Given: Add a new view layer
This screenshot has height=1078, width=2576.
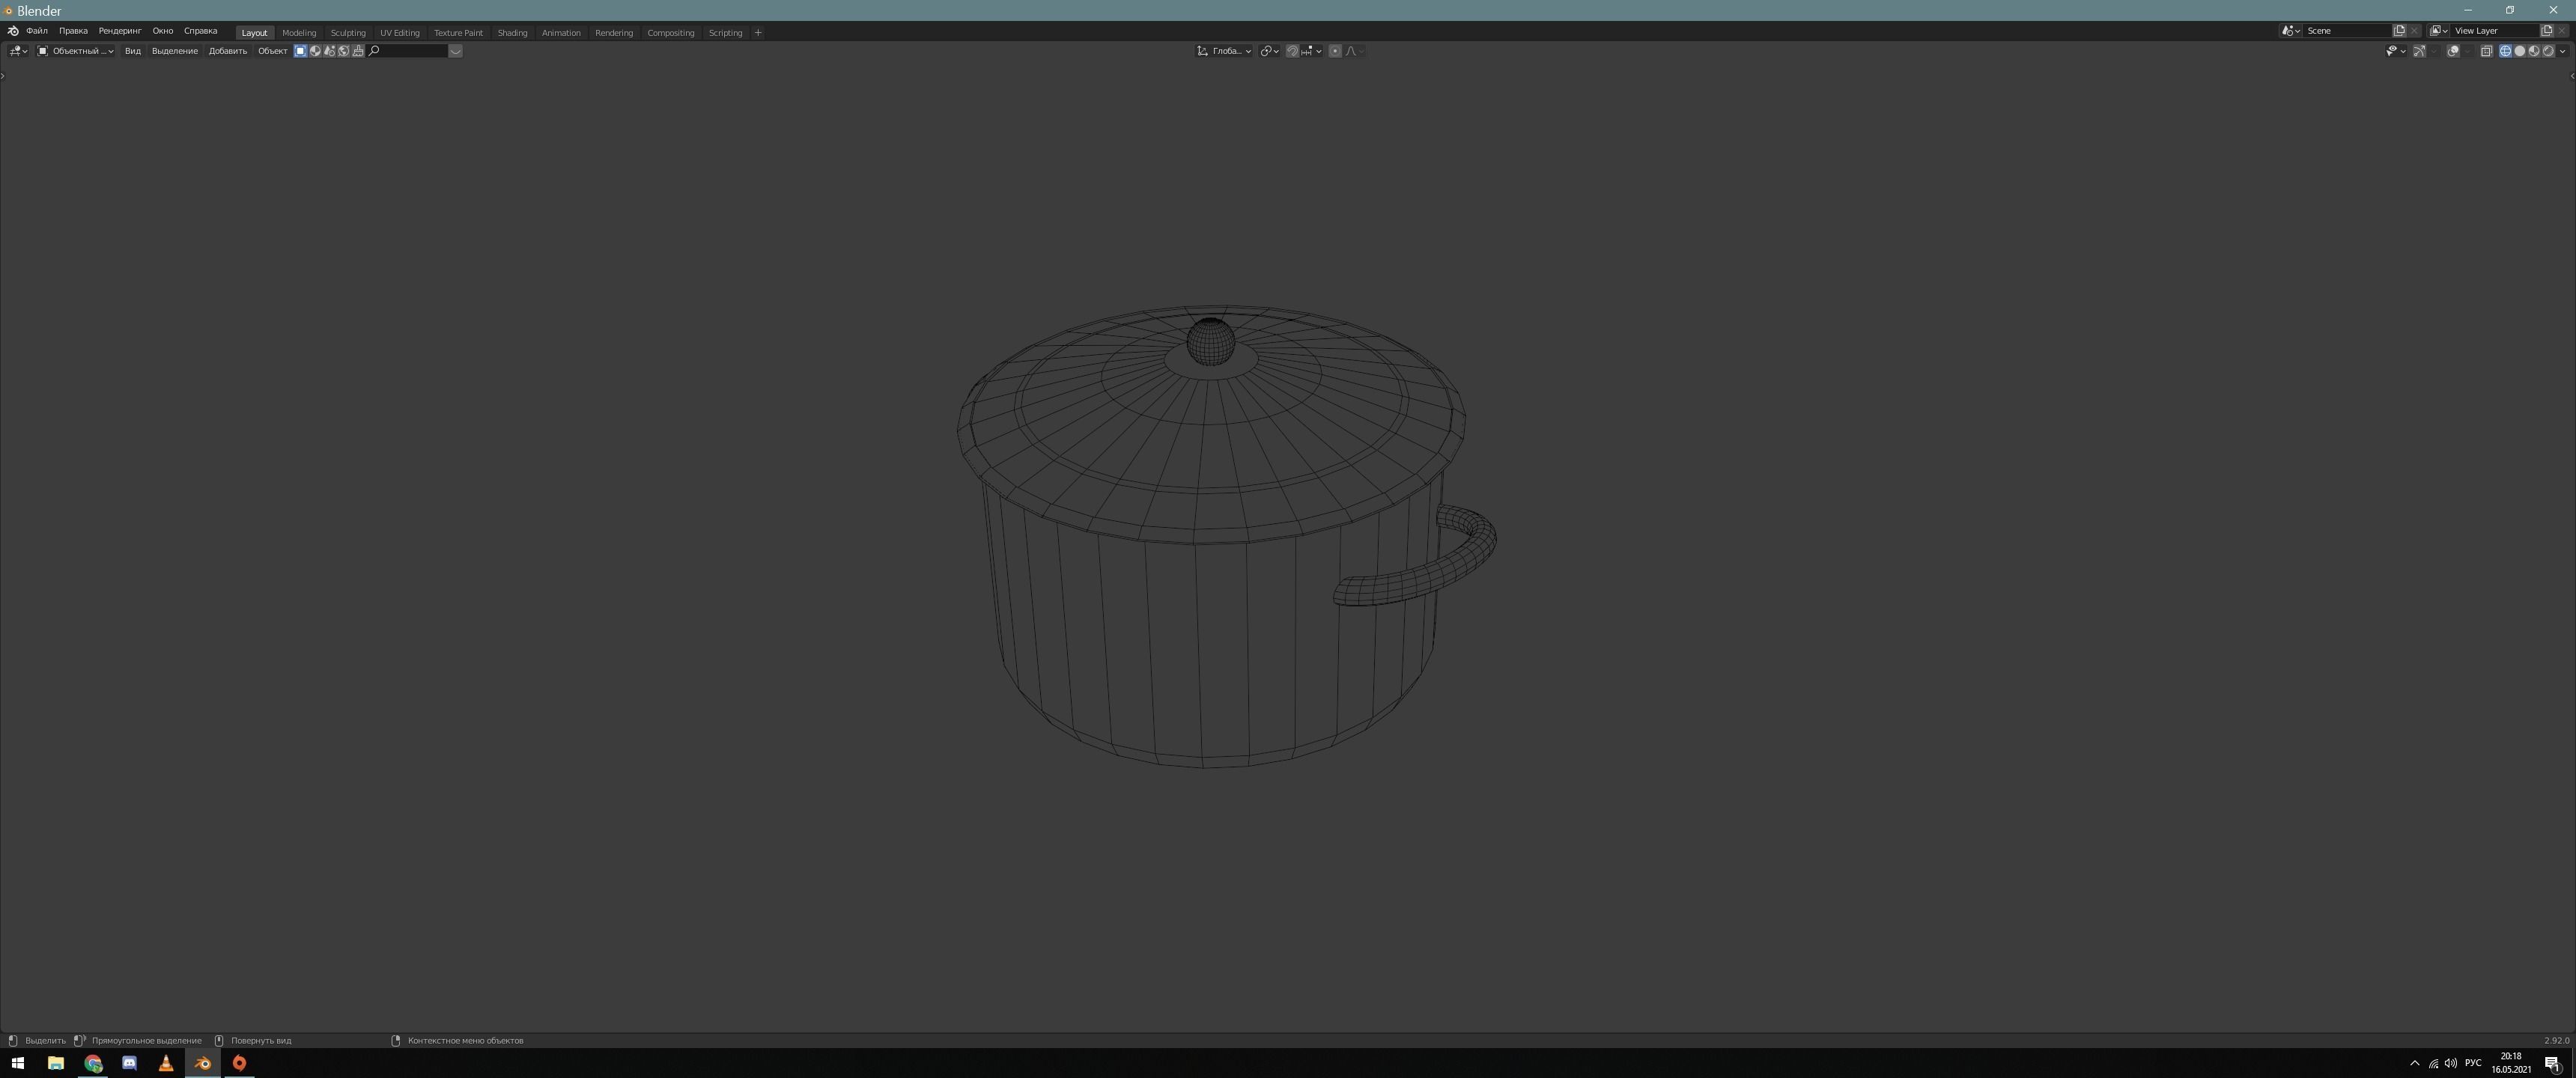Looking at the screenshot, I should pyautogui.click(x=2547, y=31).
